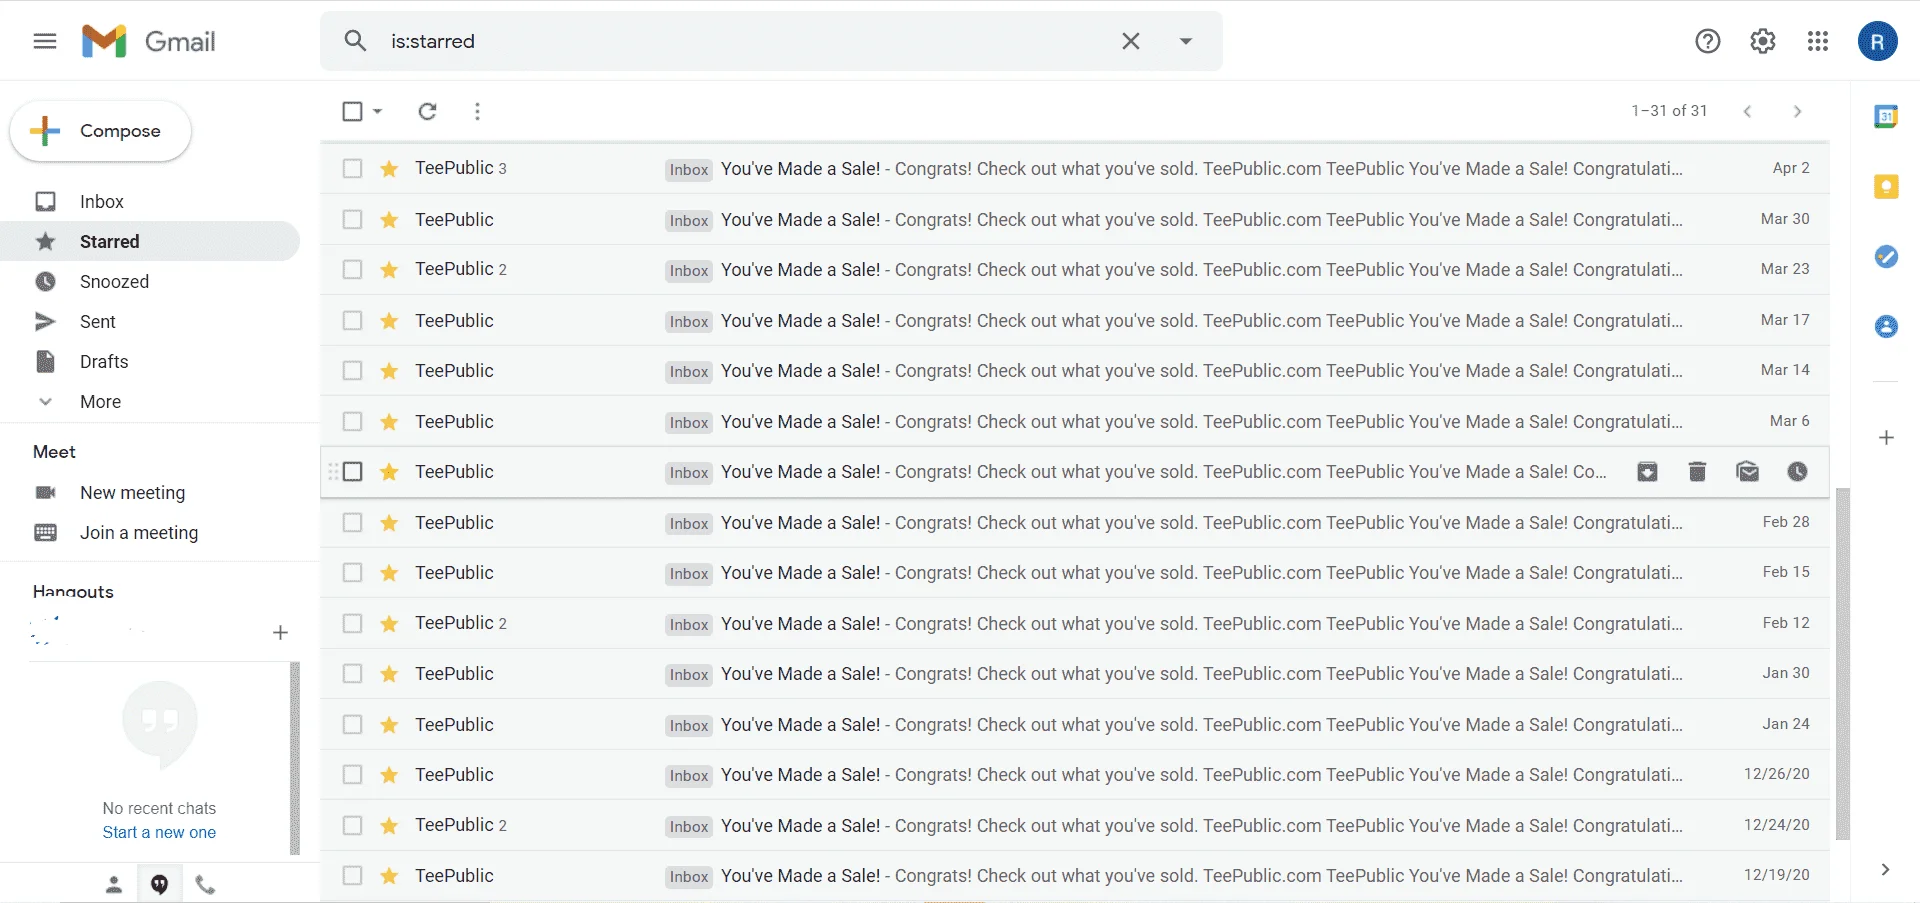Open the Sent folder

(x=150, y=322)
